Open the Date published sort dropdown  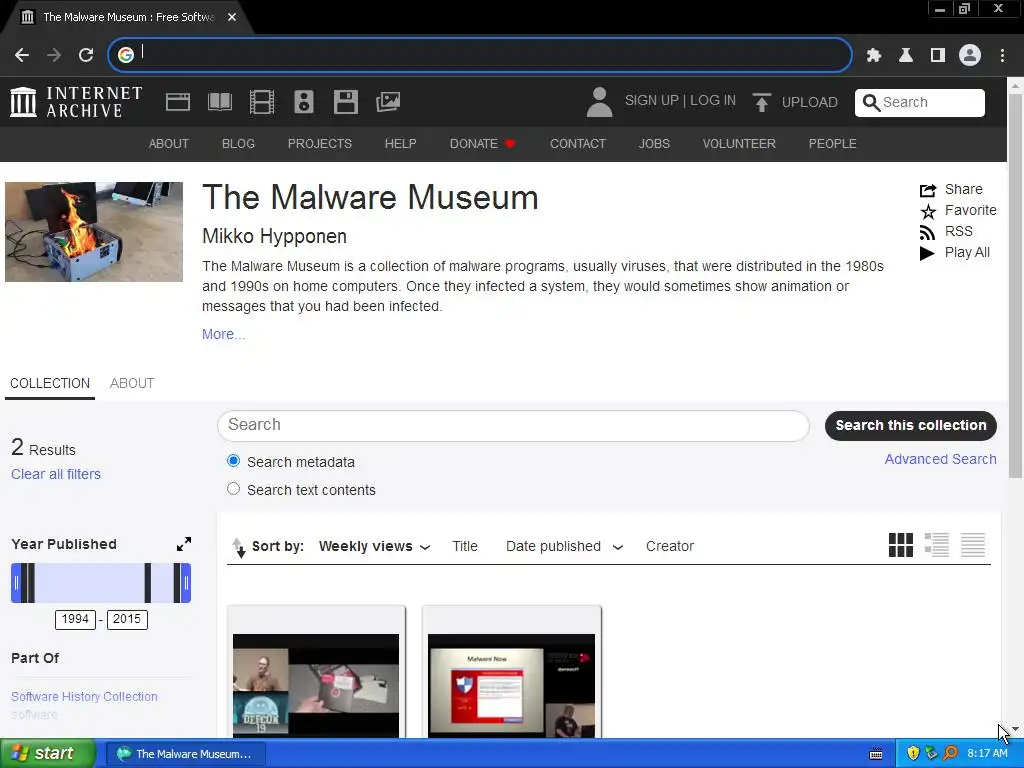[x=564, y=547]
